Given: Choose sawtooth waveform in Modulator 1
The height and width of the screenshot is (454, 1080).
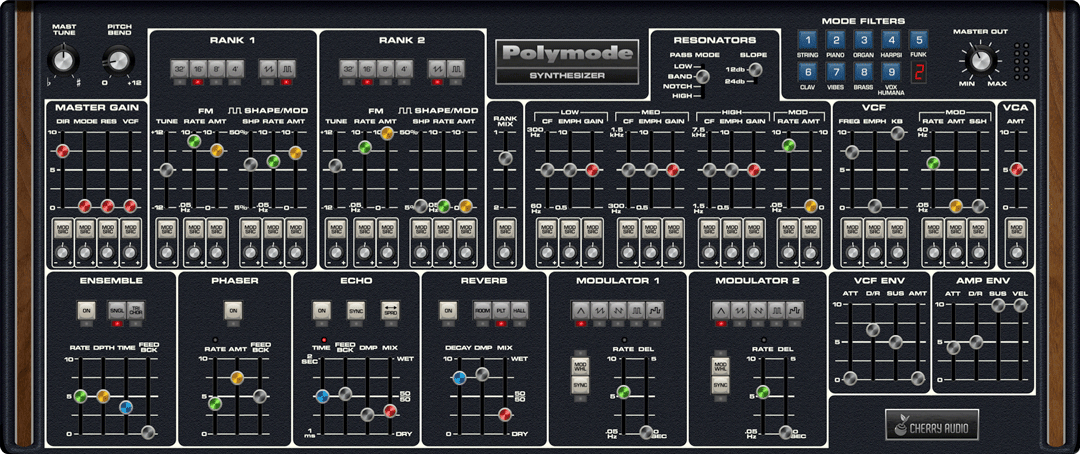Looking at the screenshot, I should [x=601, y=310].
